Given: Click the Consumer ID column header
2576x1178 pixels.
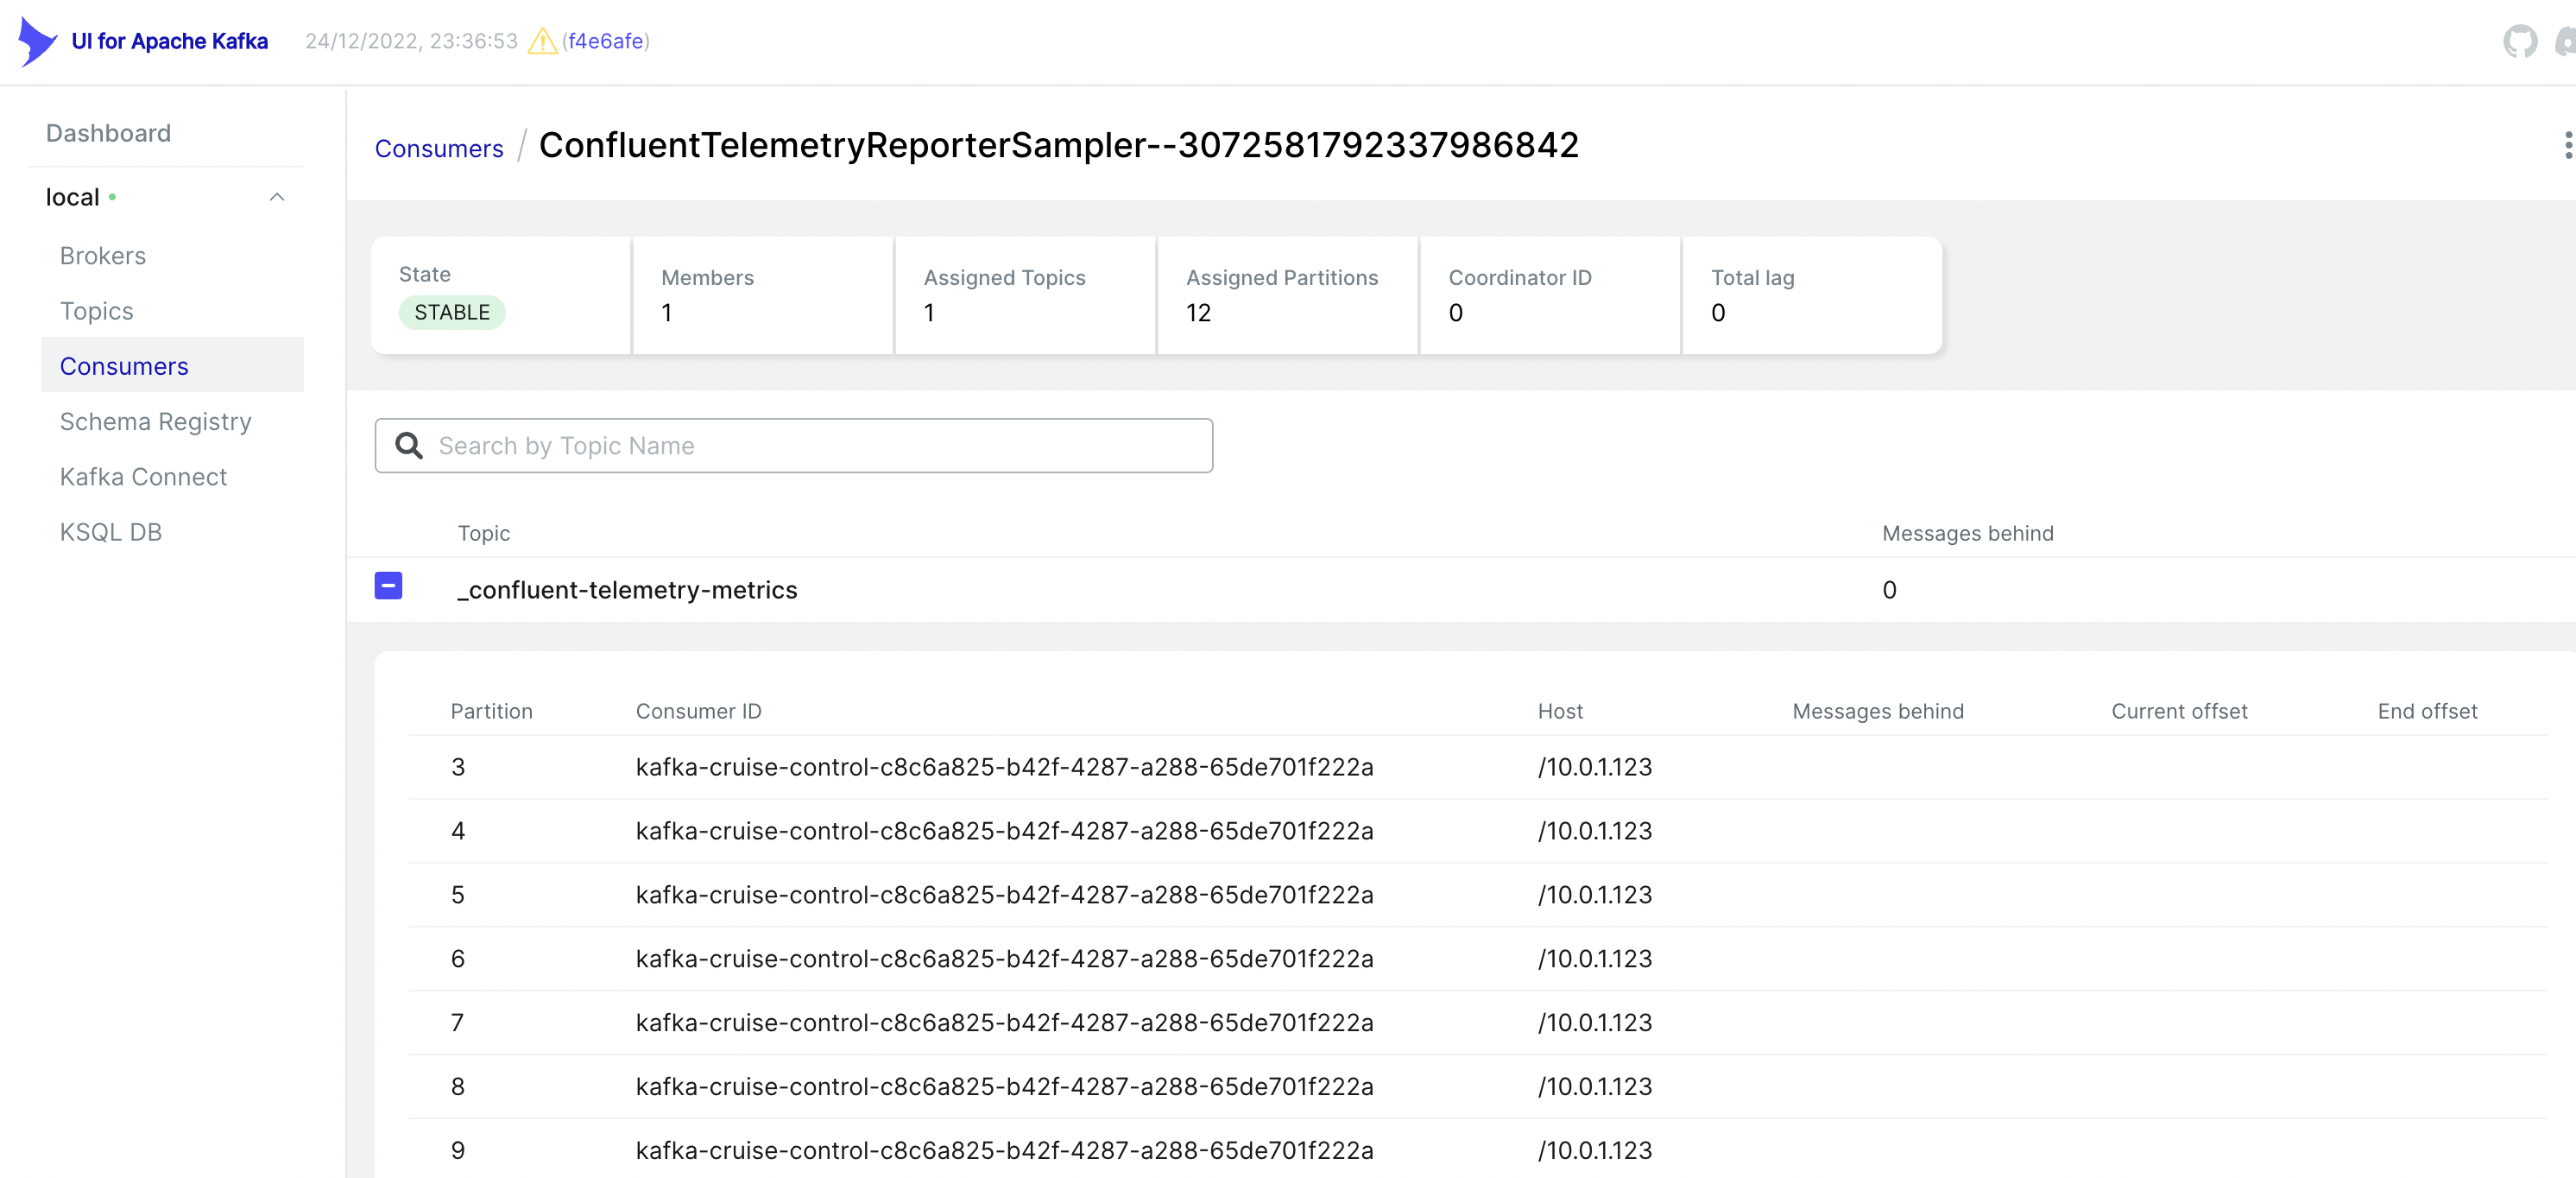Looking at the screenshot, I should (698, 711).
